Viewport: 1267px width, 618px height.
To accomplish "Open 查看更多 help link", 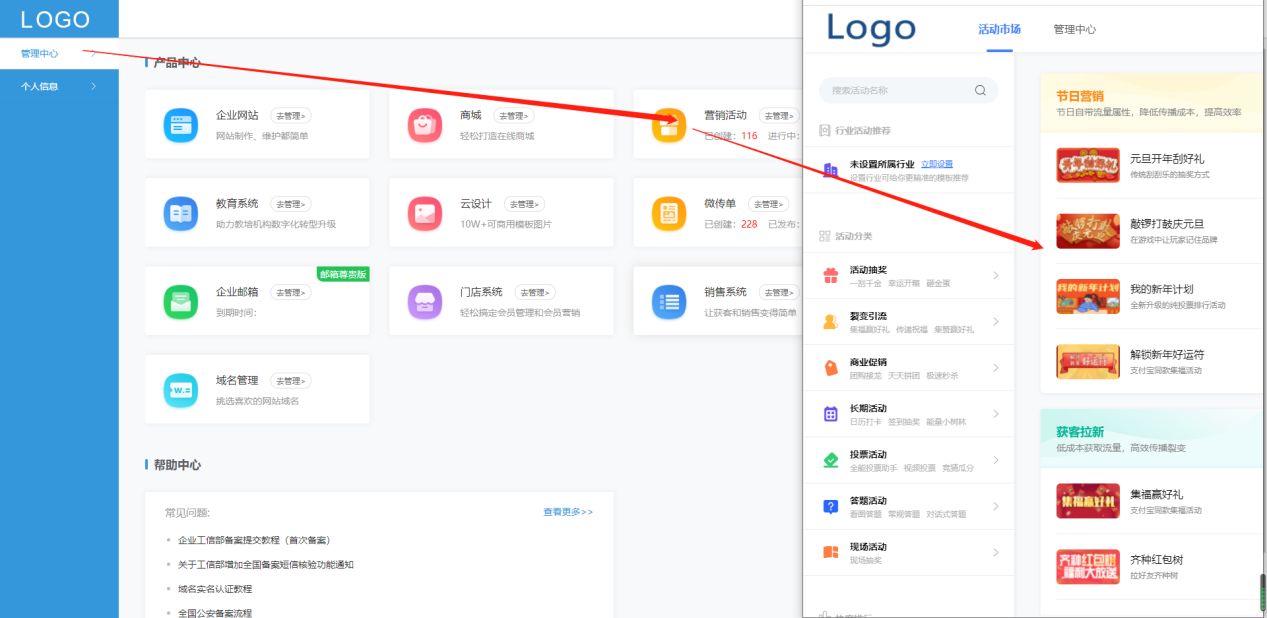I will pyautogui.click(x=567, y=512).
